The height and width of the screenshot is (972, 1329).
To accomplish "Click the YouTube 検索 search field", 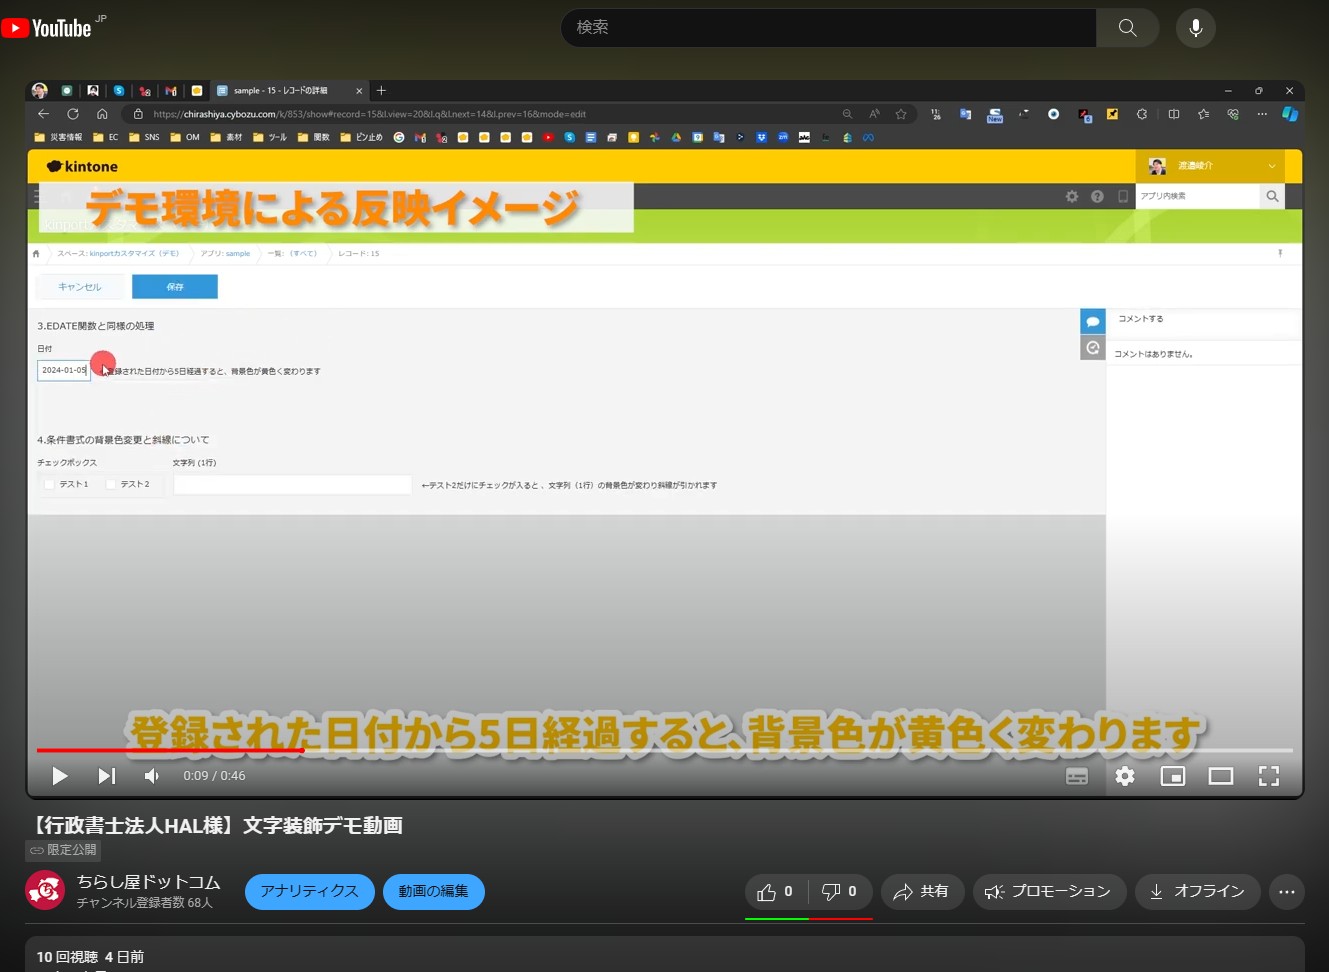I will click(828, 28).
